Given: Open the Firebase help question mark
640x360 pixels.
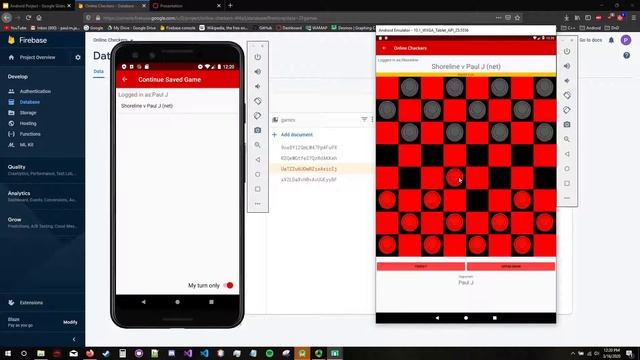Looking at the screenshot, I should point(627,55).
